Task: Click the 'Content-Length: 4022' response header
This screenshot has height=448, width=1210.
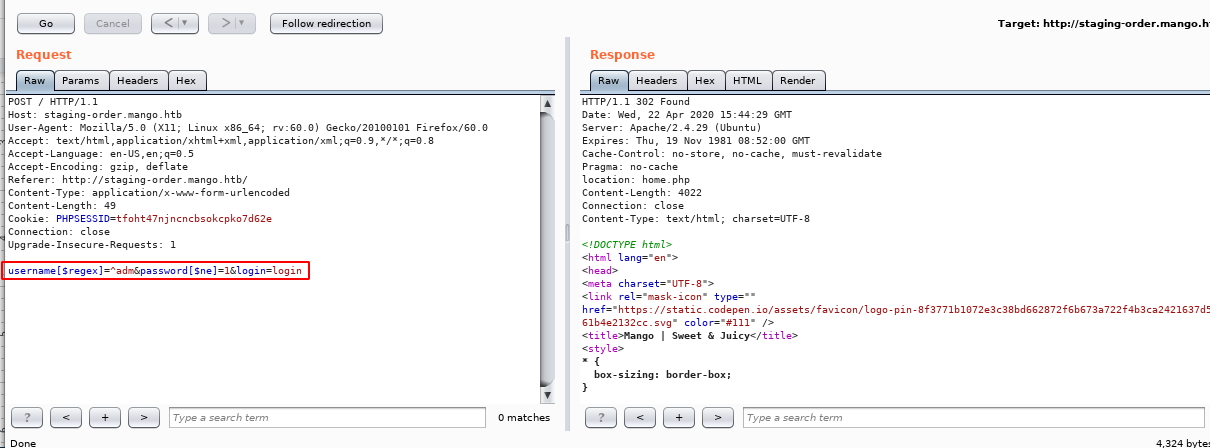Action: (642, 193)
